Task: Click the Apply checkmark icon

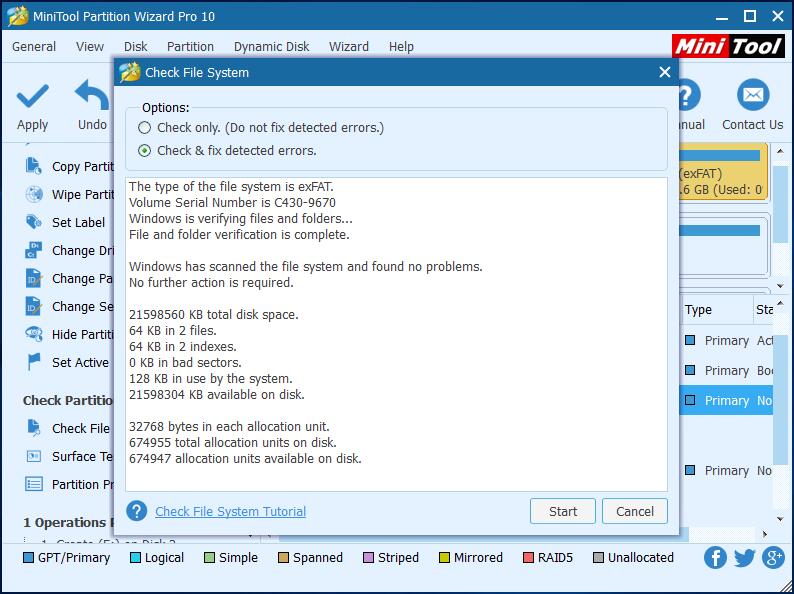Action: coord(32,96)
